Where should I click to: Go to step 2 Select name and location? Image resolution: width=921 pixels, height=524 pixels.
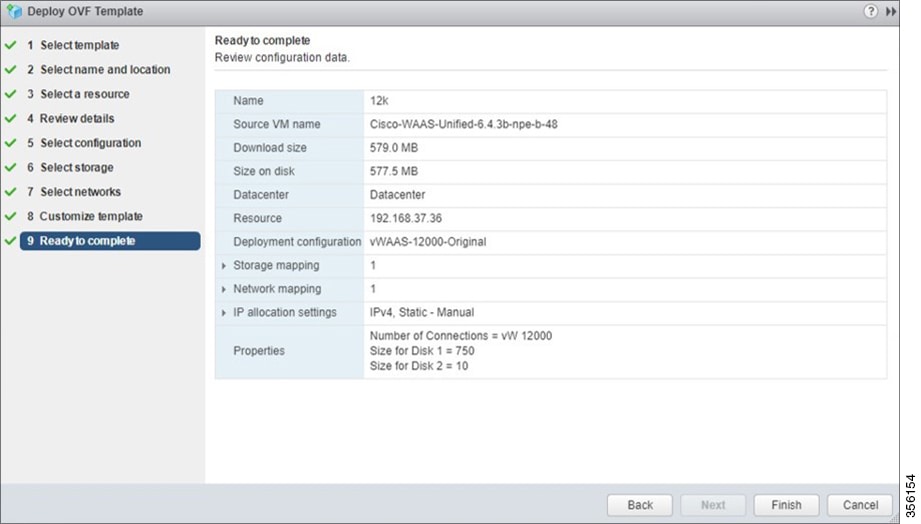[98, 69]
